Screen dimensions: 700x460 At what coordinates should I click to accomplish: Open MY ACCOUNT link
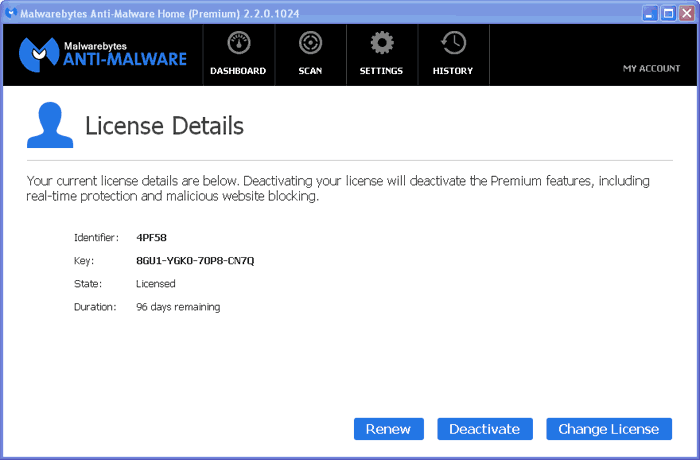pyautogui.click(x=651, y=68)
